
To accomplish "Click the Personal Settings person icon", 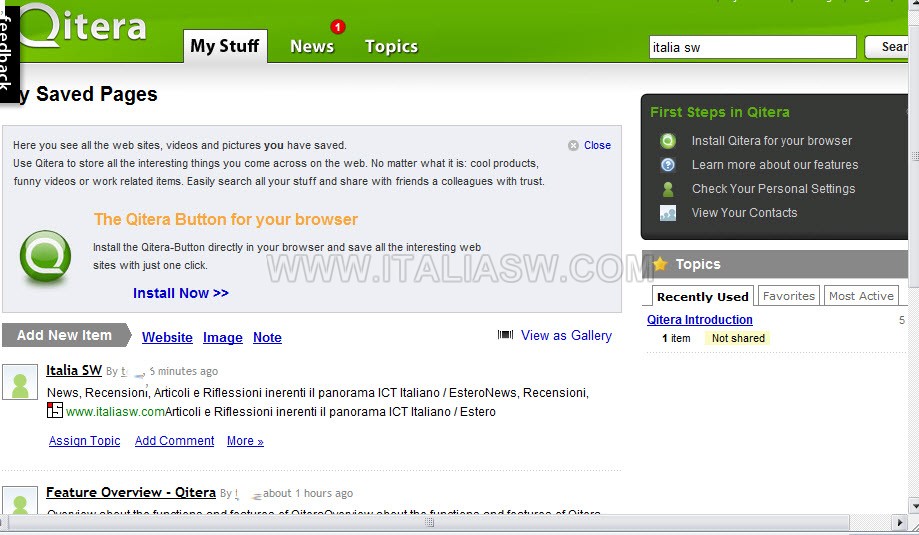I will pos(668,189).
